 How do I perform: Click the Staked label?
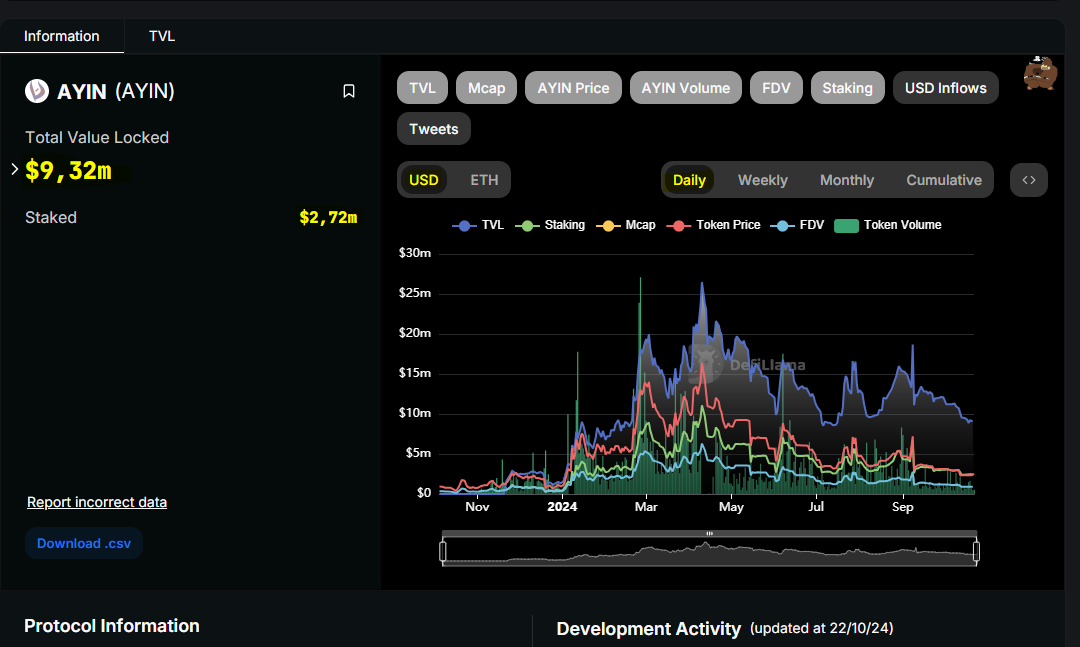[51, 218]
